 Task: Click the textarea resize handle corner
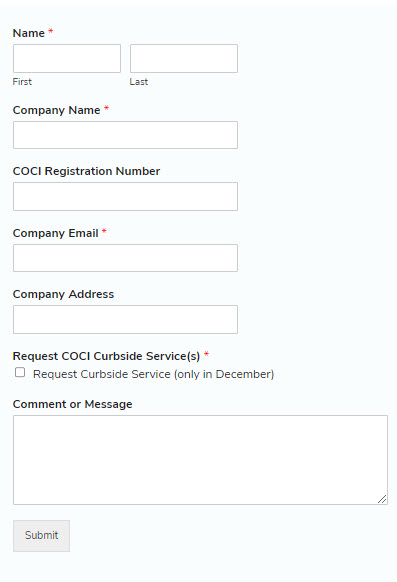click(383, 499)
